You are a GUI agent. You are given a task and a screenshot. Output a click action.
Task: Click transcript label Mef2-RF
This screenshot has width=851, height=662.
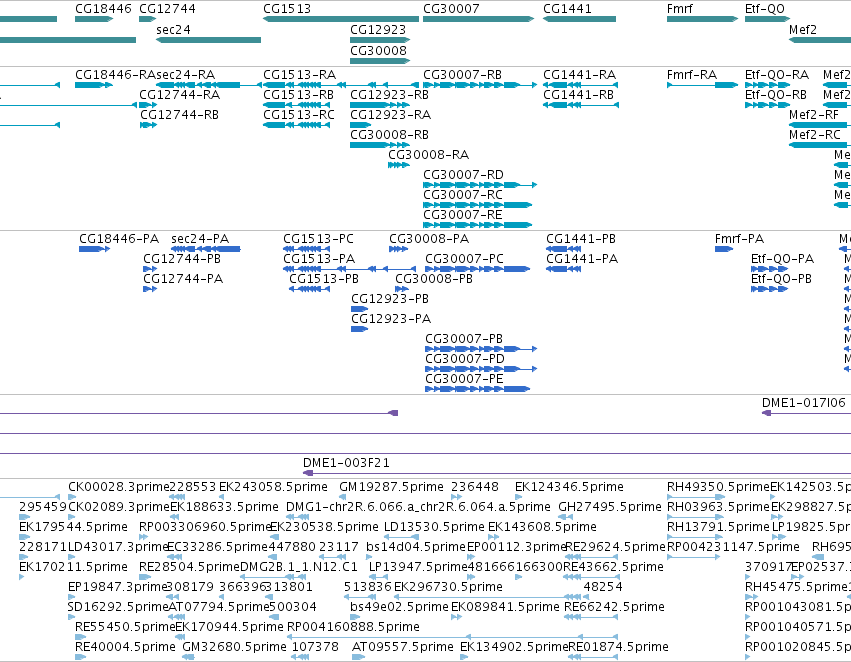814,115
